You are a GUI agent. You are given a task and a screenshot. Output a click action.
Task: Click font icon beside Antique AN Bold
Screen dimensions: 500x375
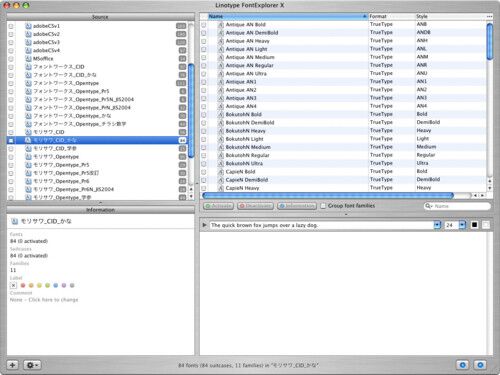(220, 25)
